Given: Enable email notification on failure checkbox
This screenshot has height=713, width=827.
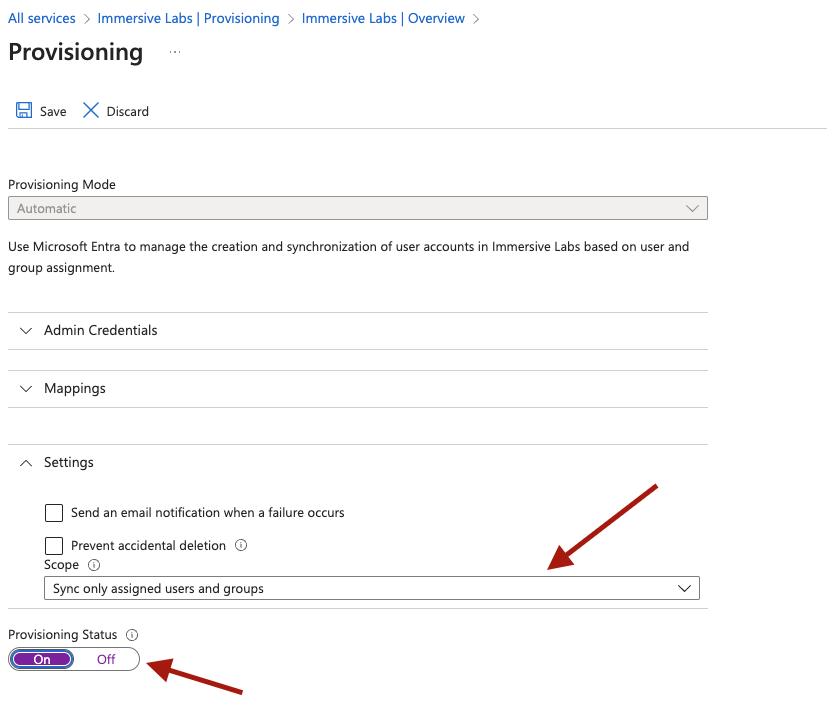Looking at the screenshot, I should [54, 513].
